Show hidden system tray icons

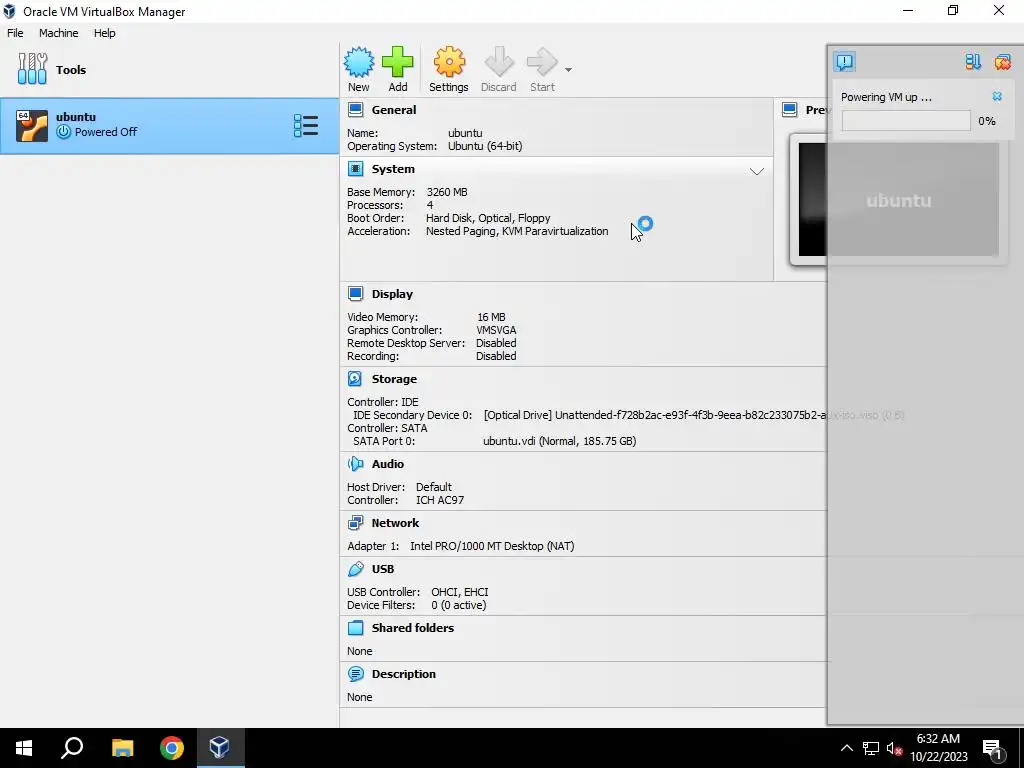coord(846,748)
